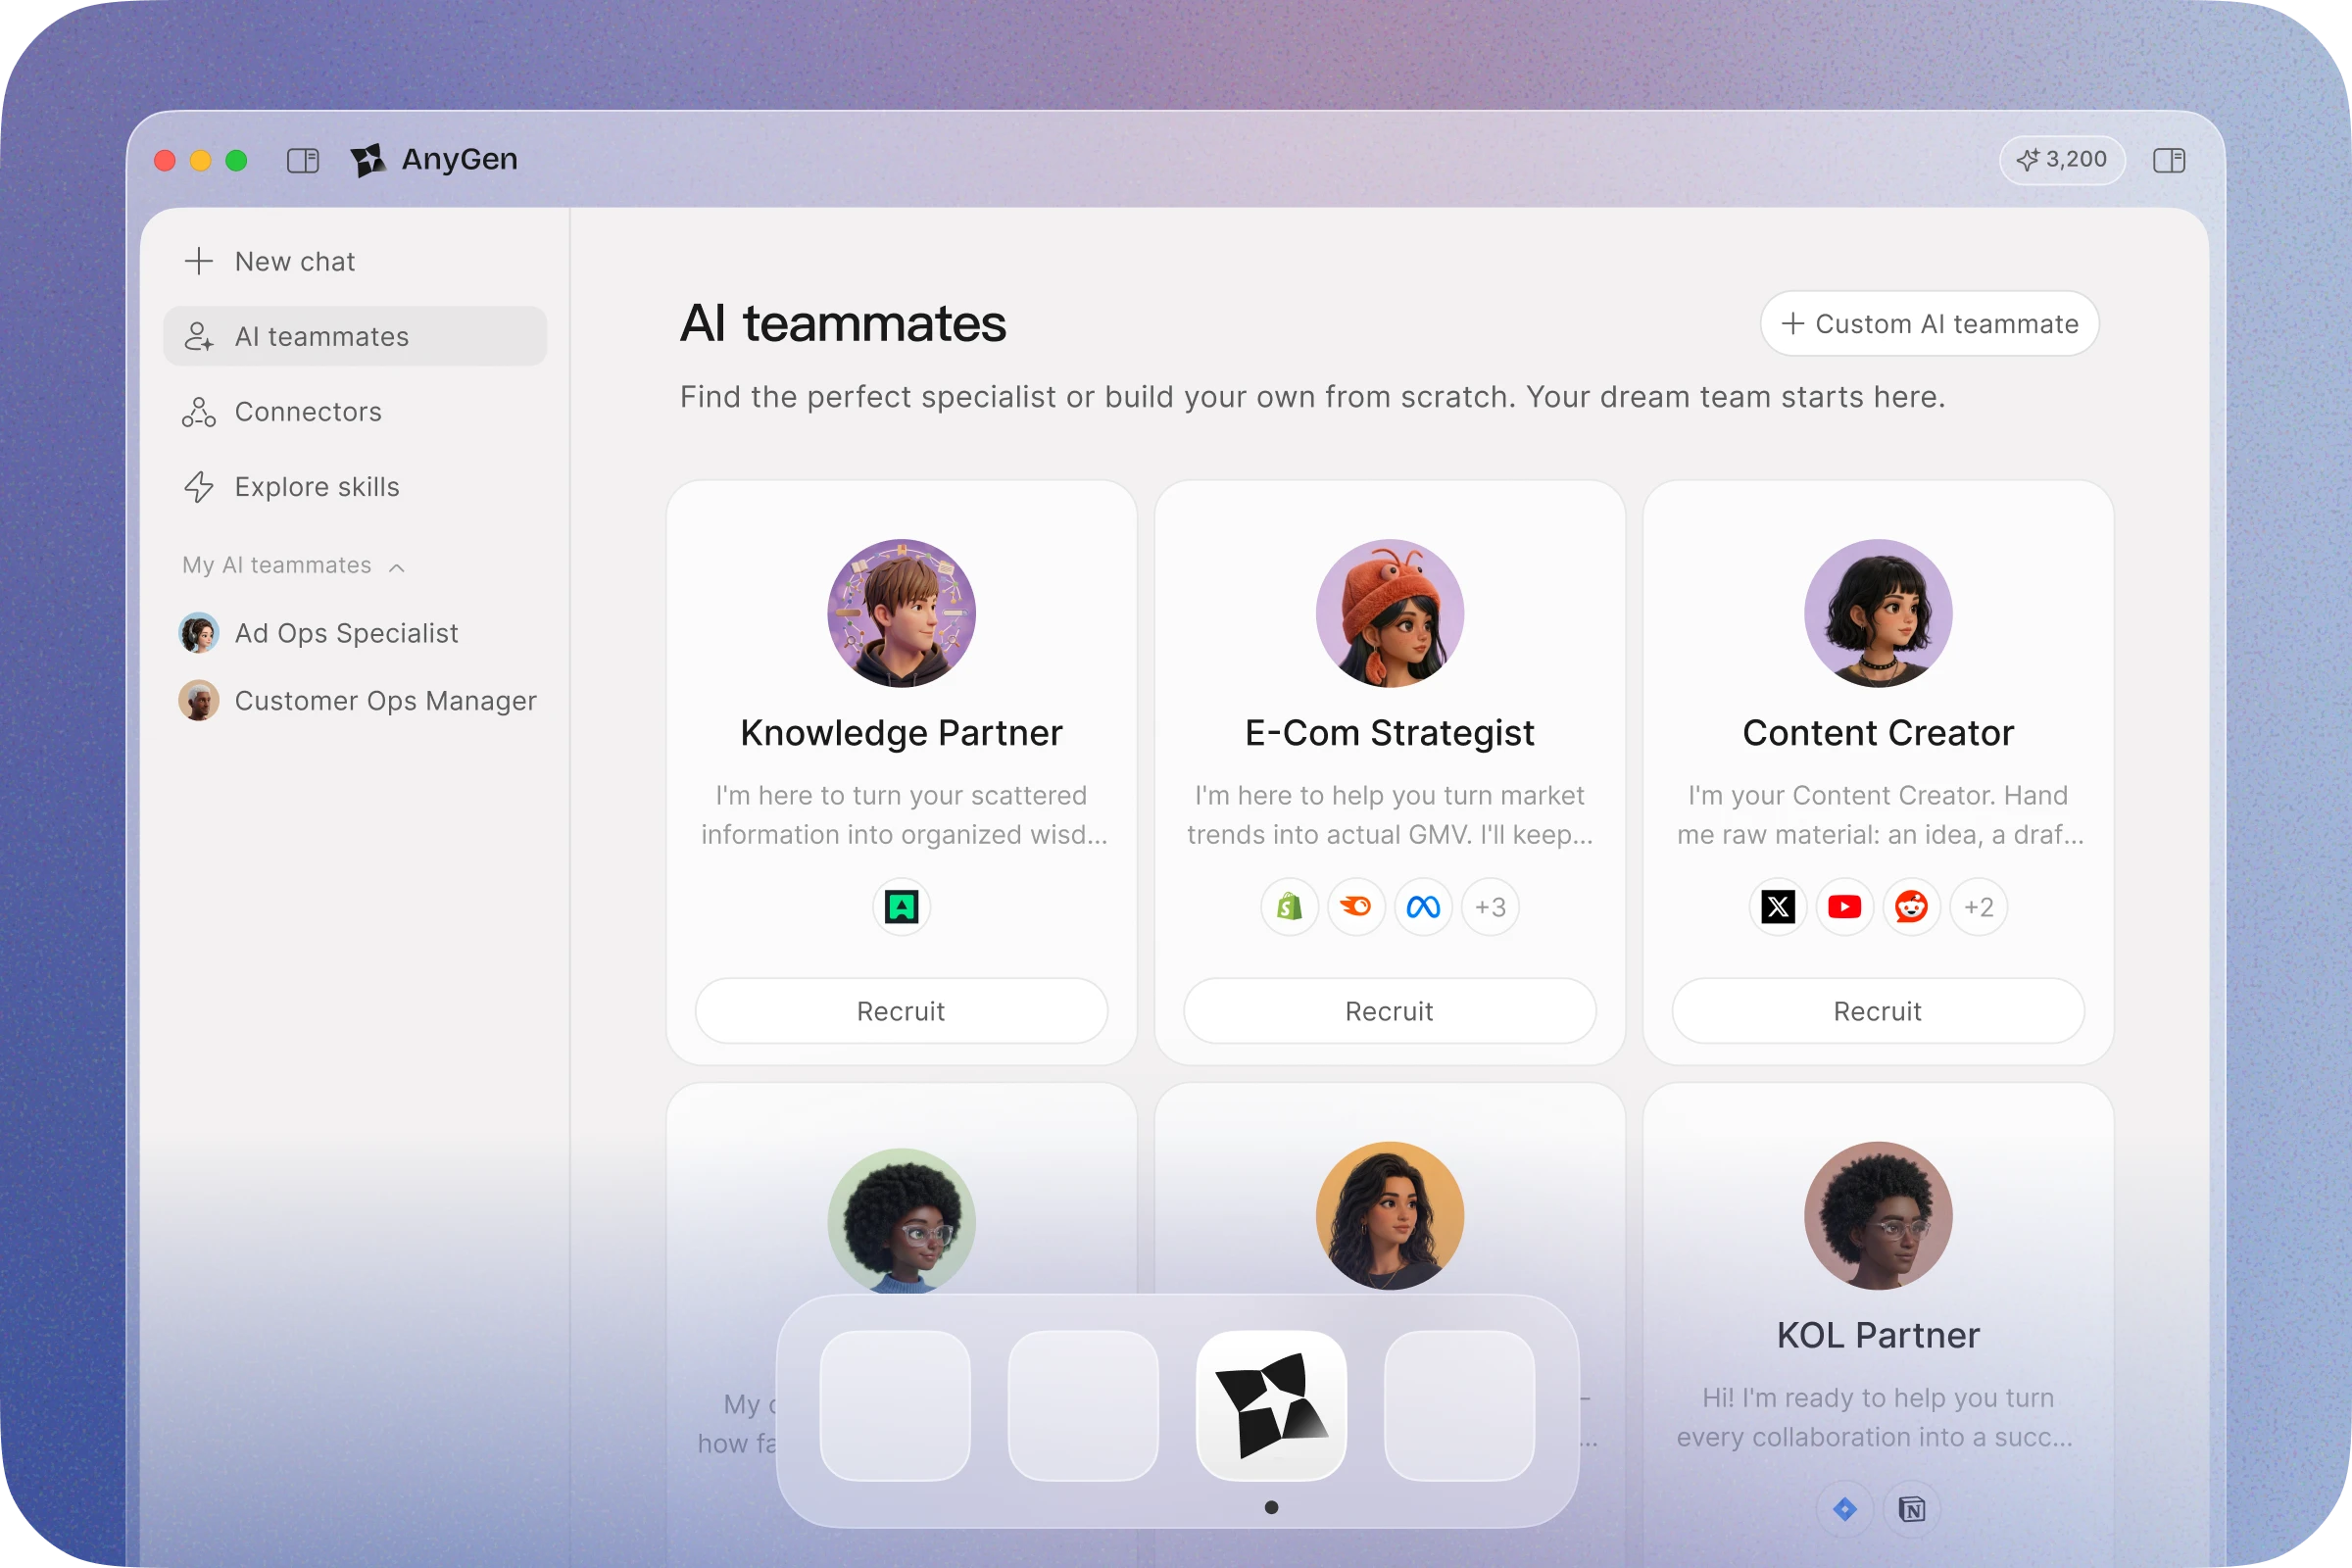Viewport: 2352px width, 1568px height.
Task: Recruit the E-Com Strategist
Action: pos(1389,1011)
